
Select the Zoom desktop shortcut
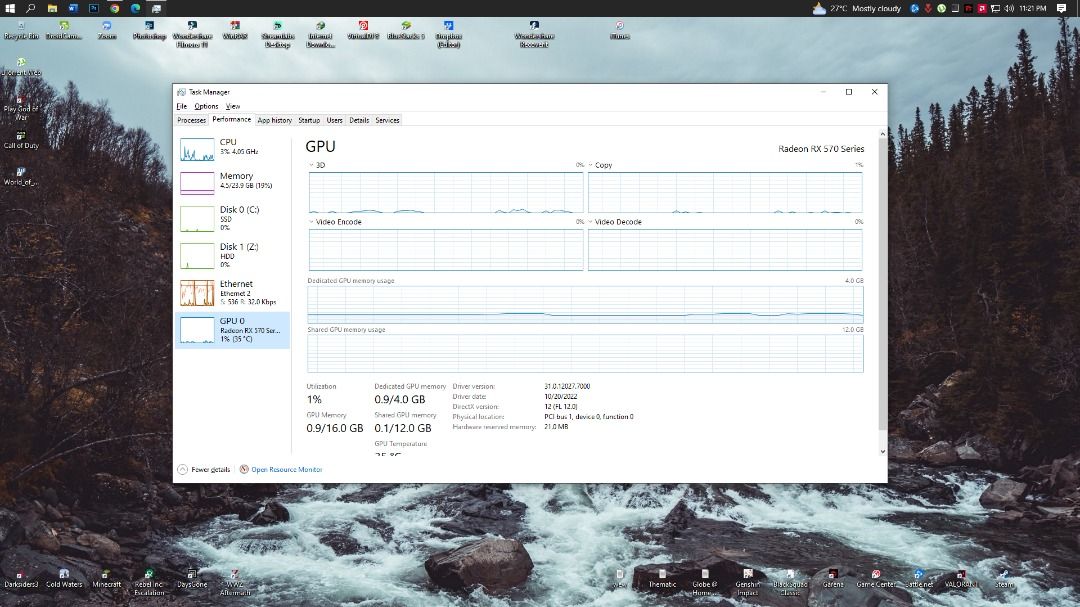(107, 30)
